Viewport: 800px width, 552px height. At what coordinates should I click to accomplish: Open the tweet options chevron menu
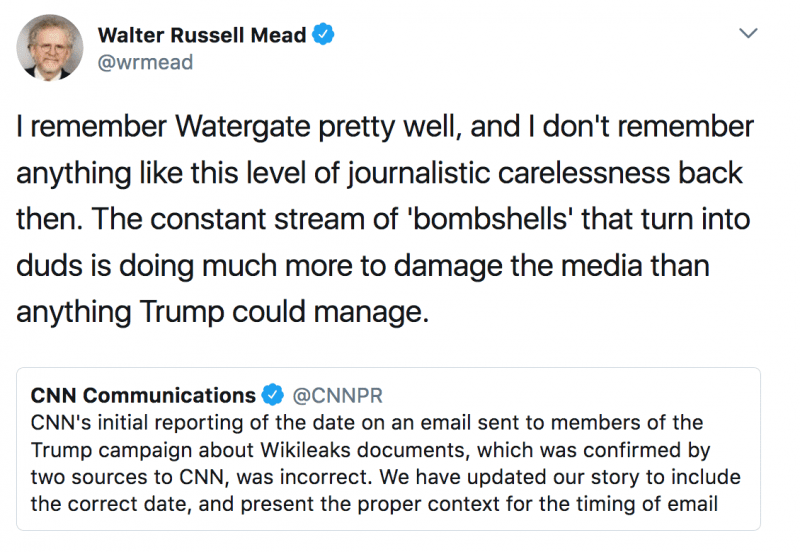pyautogui.click(x=747, y=35)
